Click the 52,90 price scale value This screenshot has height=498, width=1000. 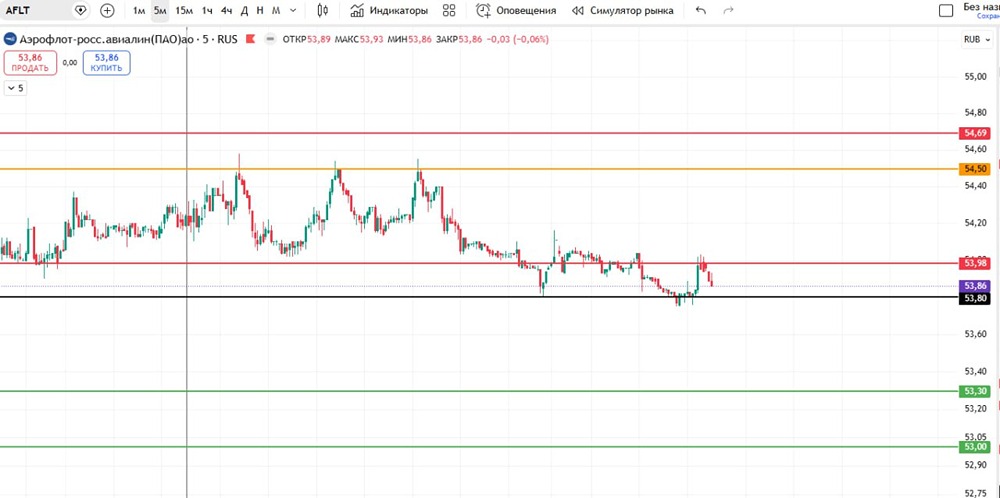click(976, 464)
